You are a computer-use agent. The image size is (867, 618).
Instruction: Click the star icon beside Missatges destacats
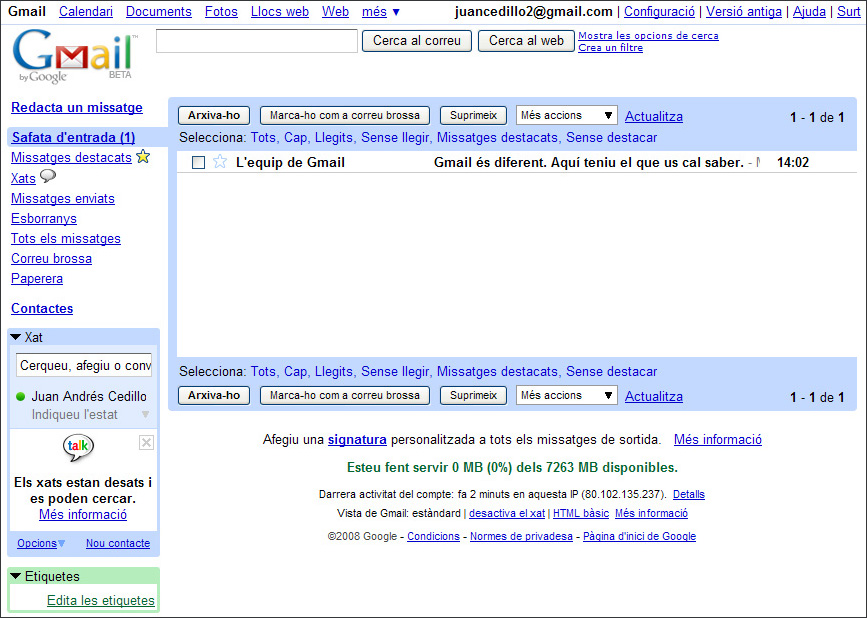click(x=143, y=157)
